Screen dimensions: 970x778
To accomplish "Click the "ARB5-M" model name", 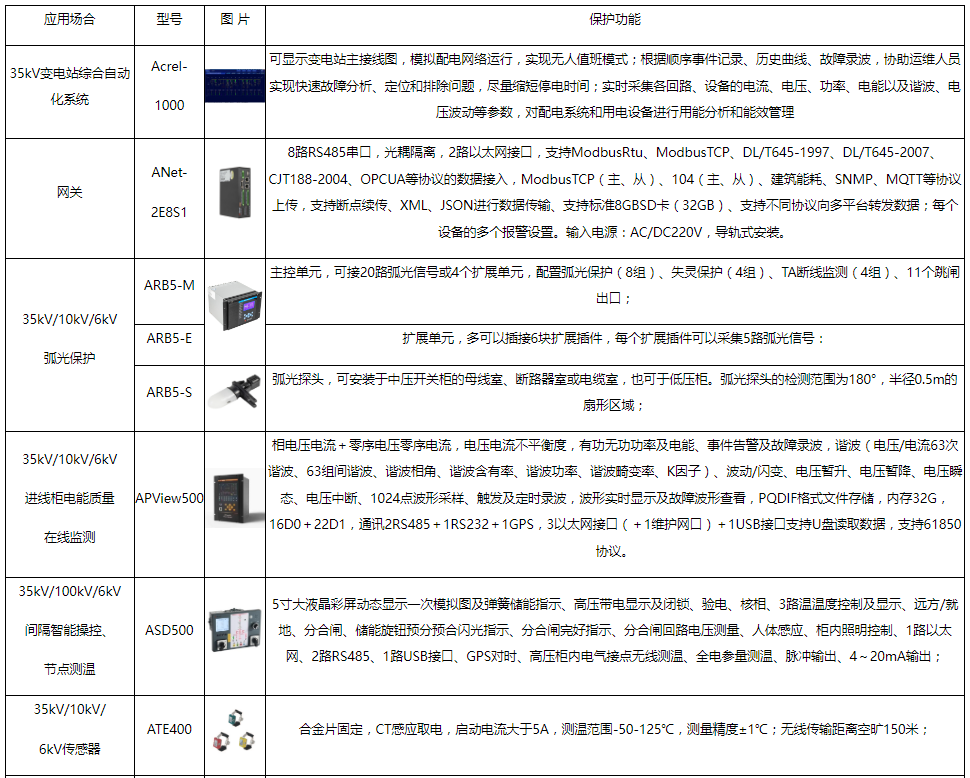I will [x=169, y=285].
